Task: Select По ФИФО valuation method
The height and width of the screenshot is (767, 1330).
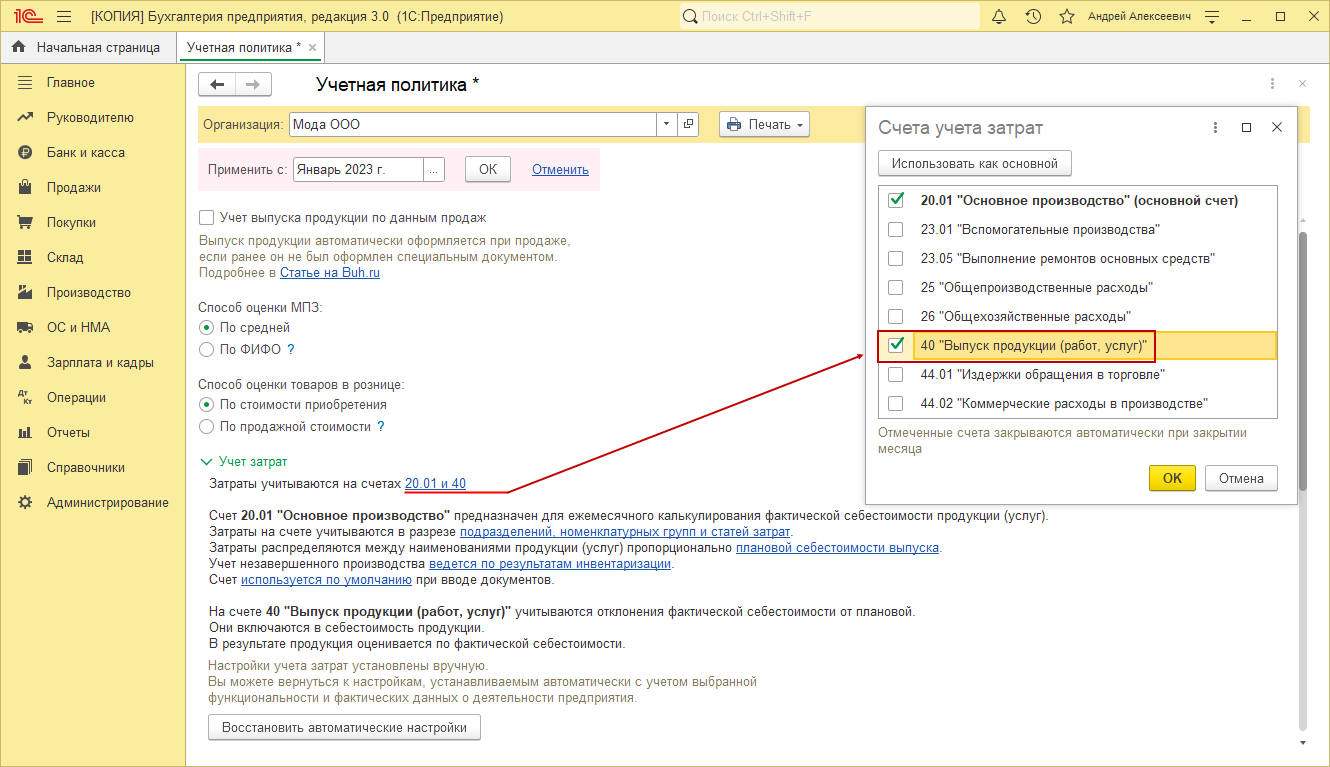Action: 207,350
